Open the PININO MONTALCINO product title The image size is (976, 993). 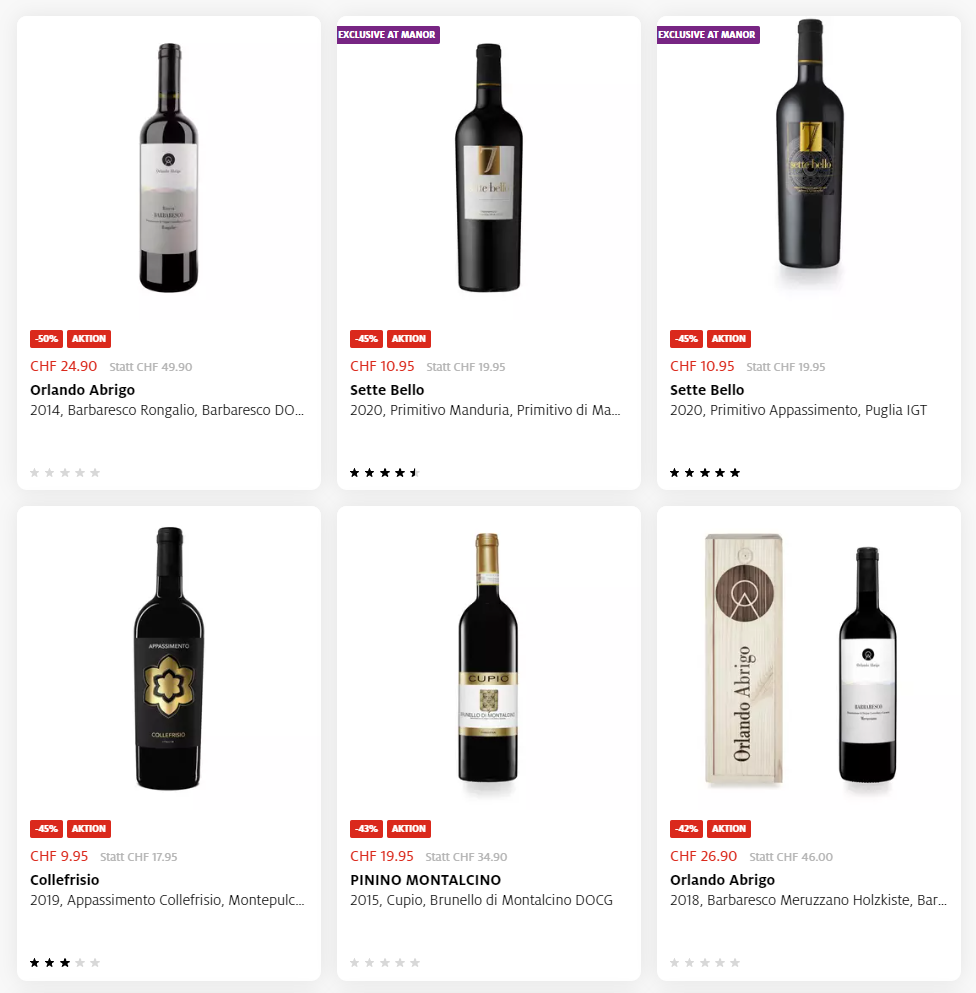425,880
